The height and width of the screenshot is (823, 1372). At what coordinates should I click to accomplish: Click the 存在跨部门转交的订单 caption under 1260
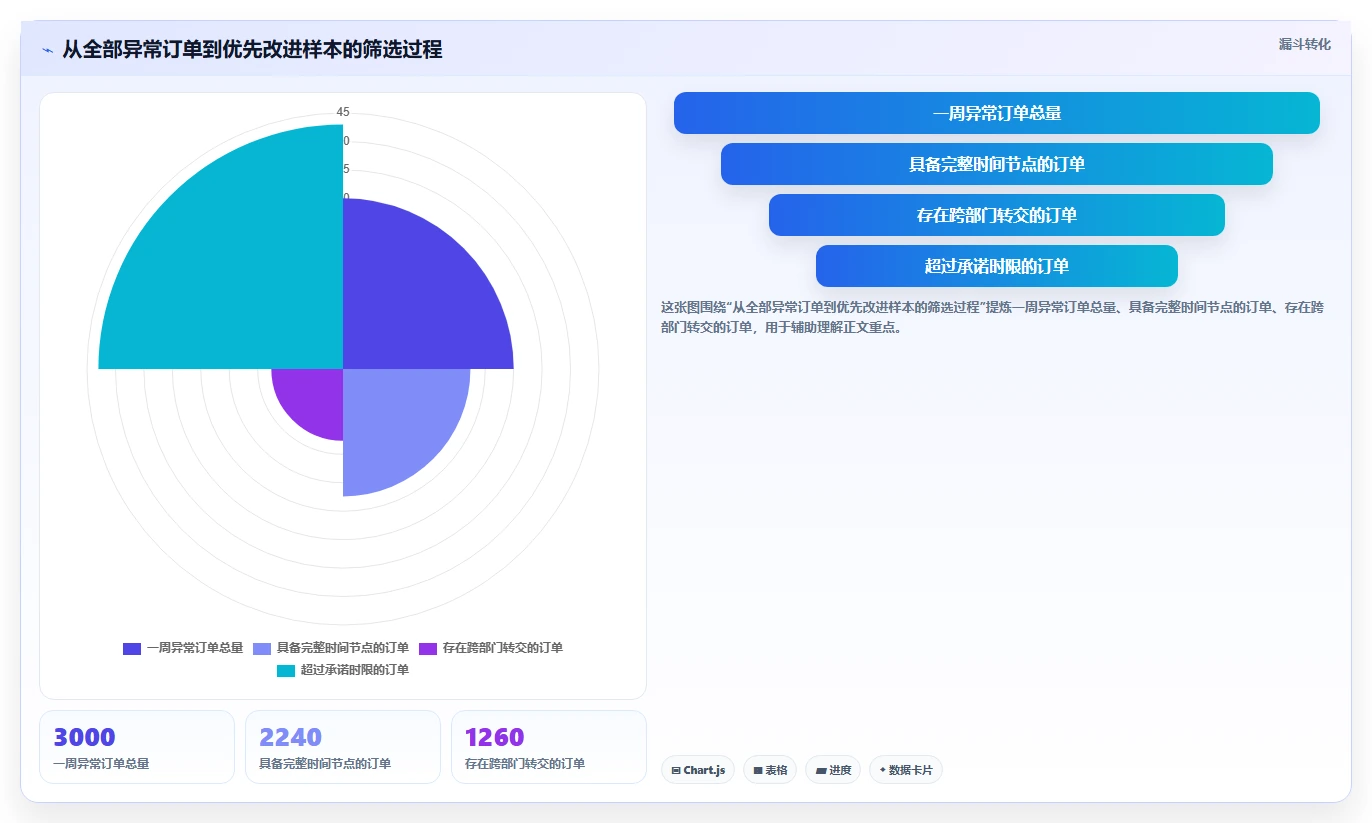click(525, 763)
